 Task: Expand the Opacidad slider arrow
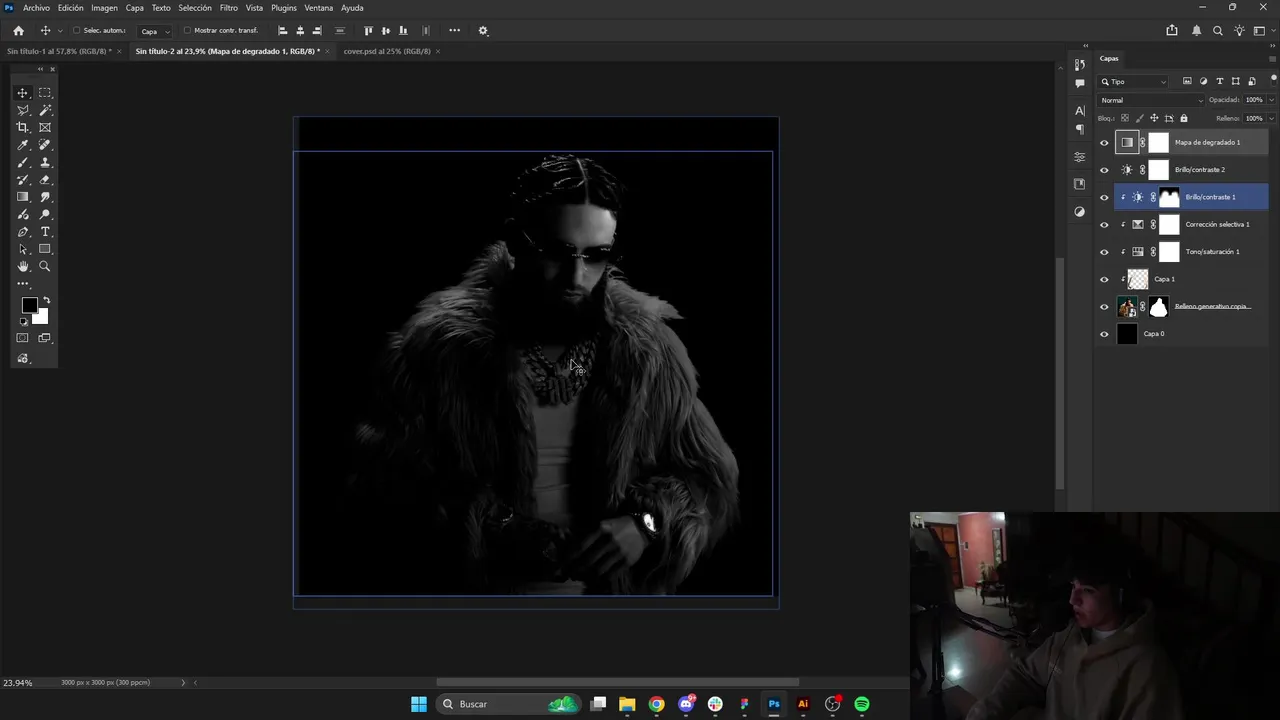click(x=1271, y=100)
